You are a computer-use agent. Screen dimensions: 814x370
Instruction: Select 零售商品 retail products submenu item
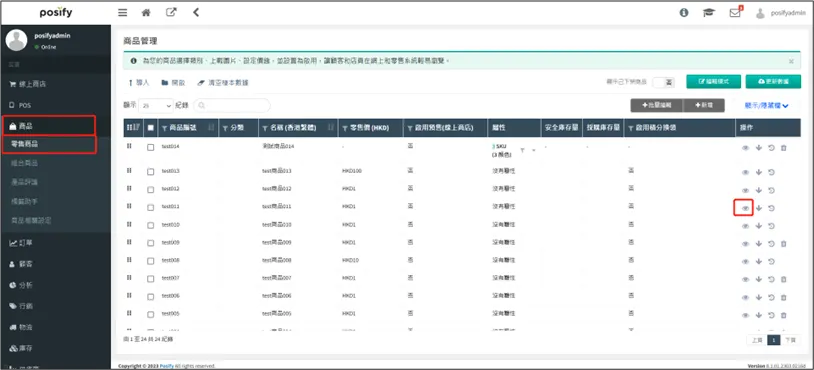(49, 144)
